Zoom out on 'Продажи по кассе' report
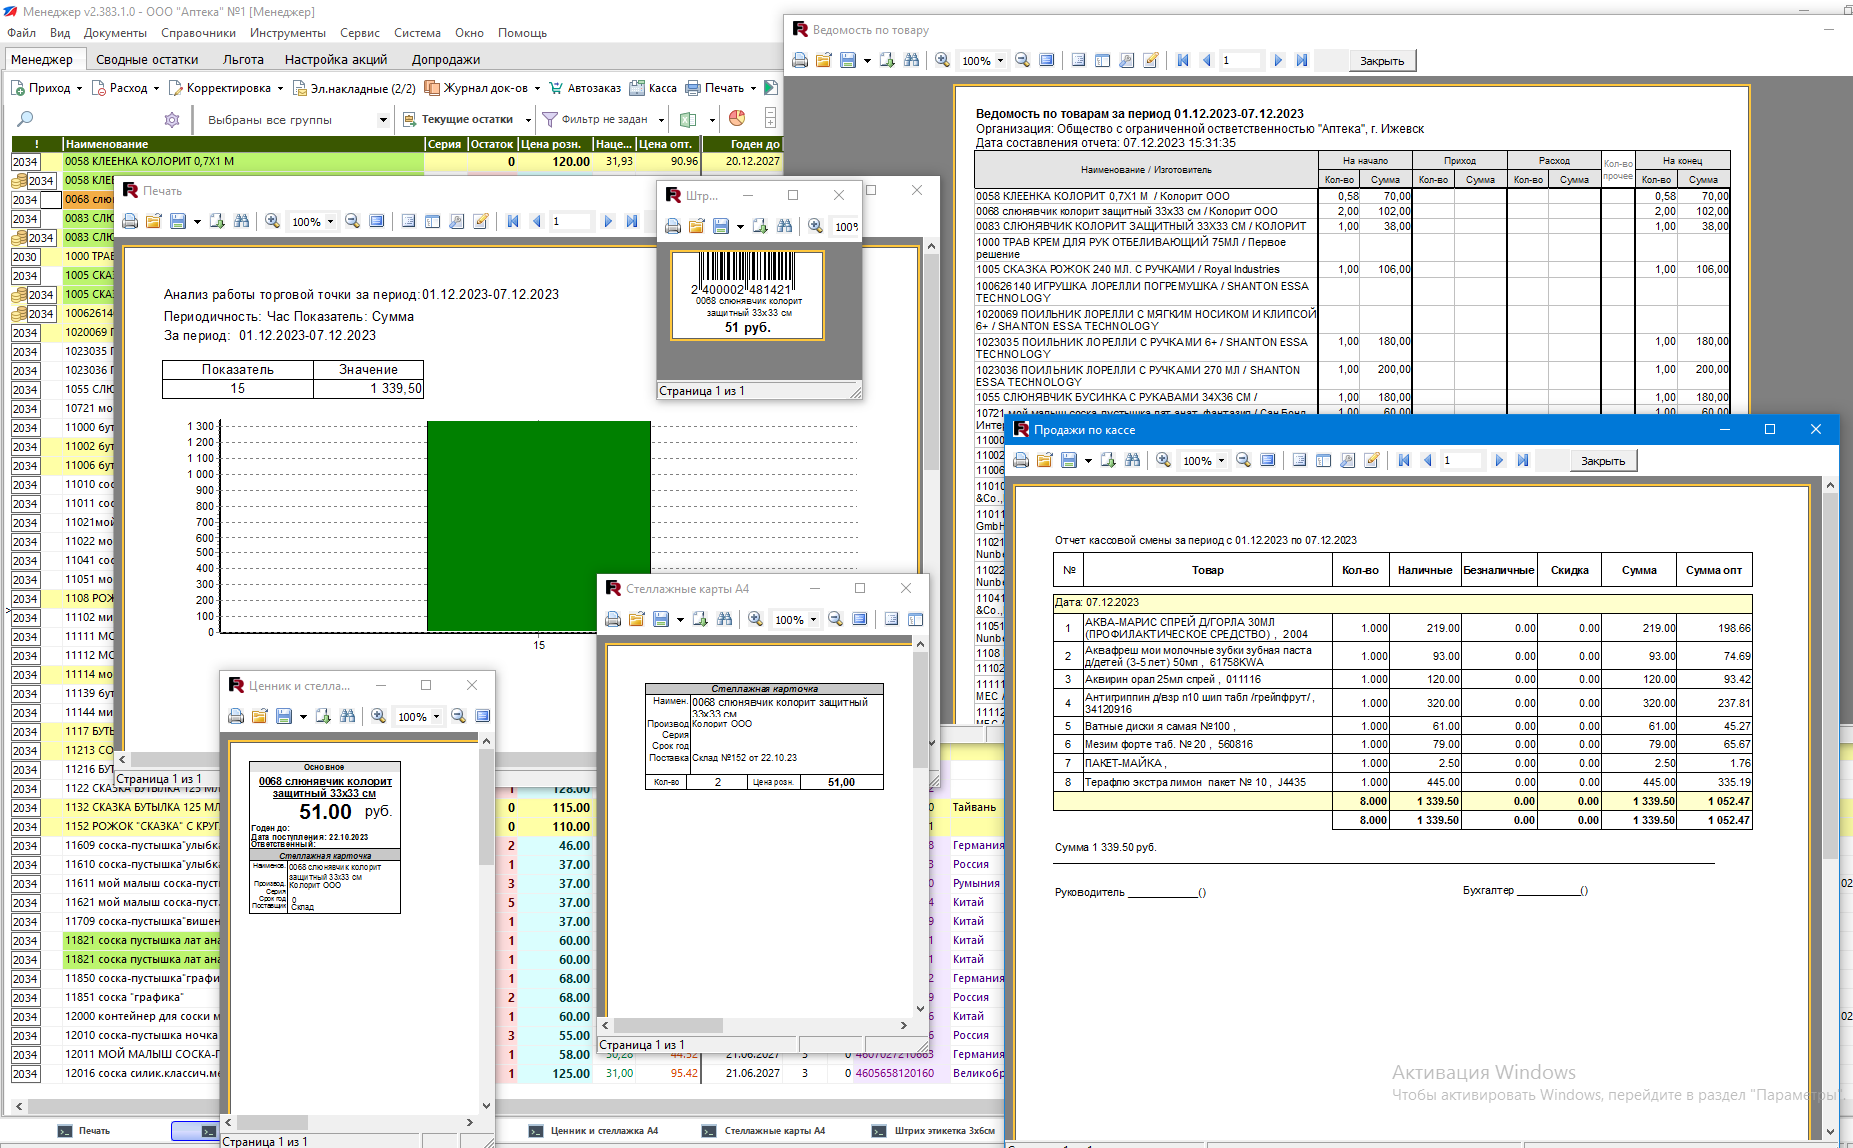Screen dimensions: 1853x1148 pos(1244,460)
